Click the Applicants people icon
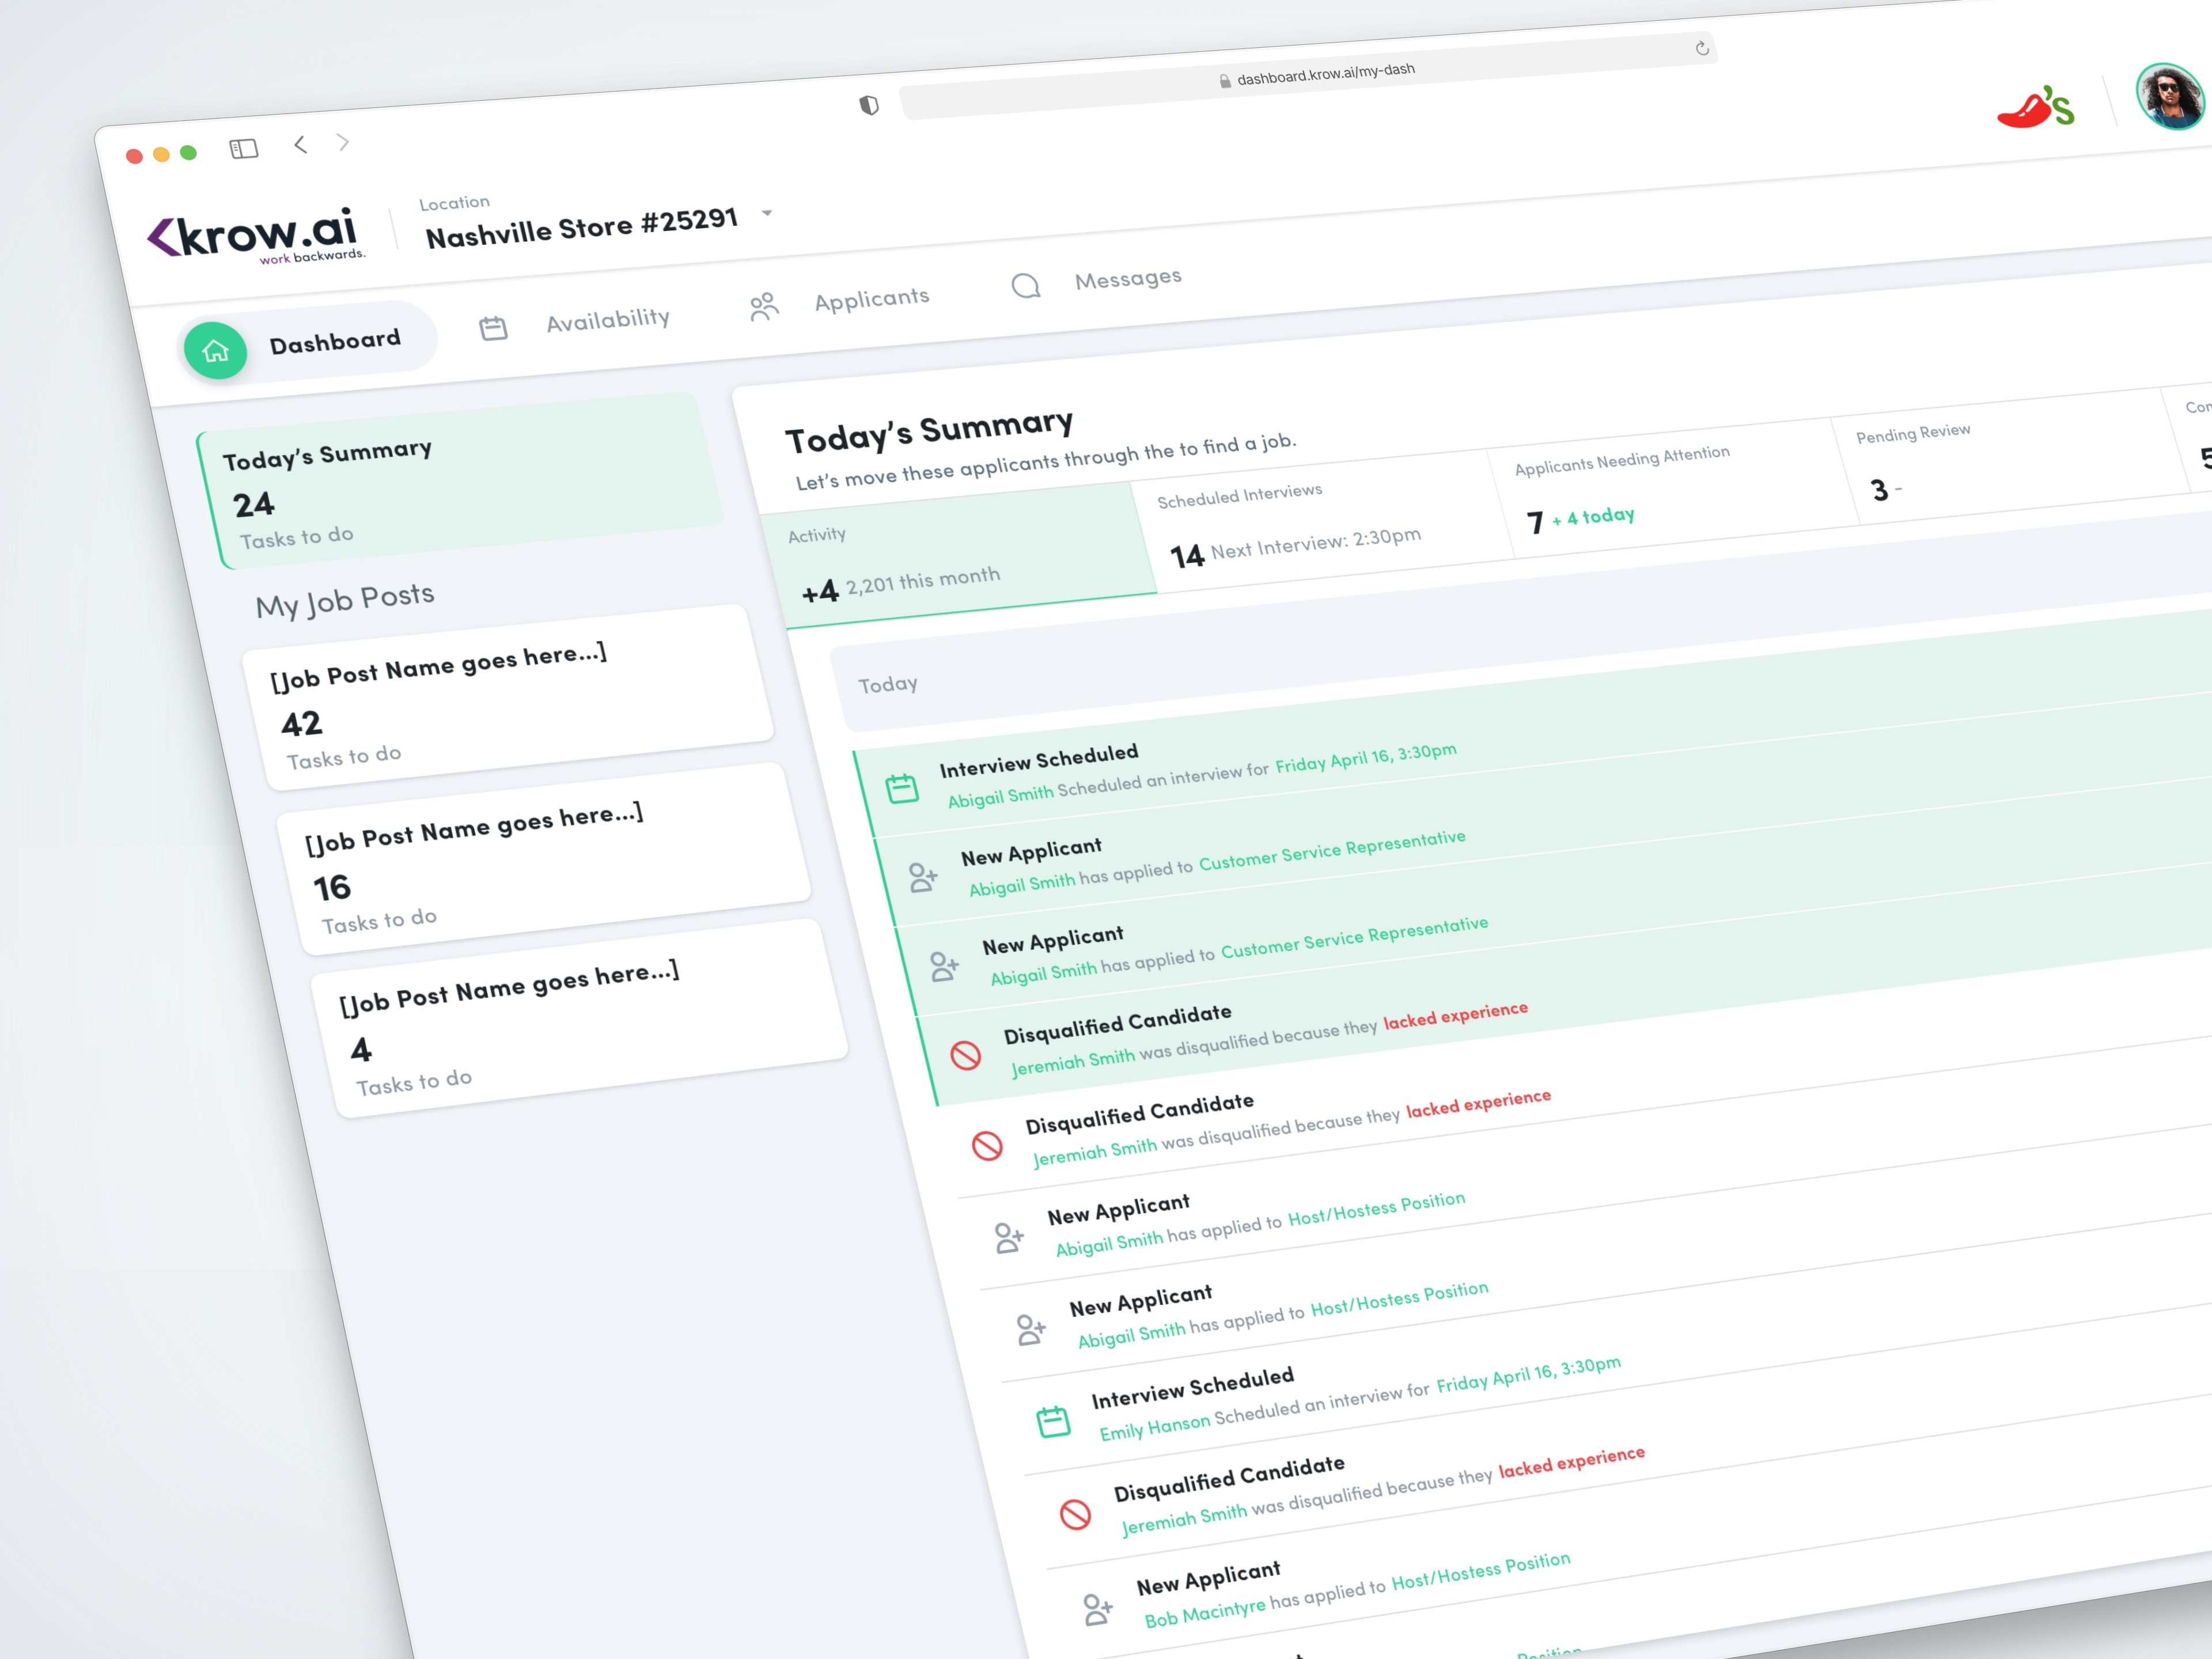This screenshot has height=1659, width=2212. point(764,306)
